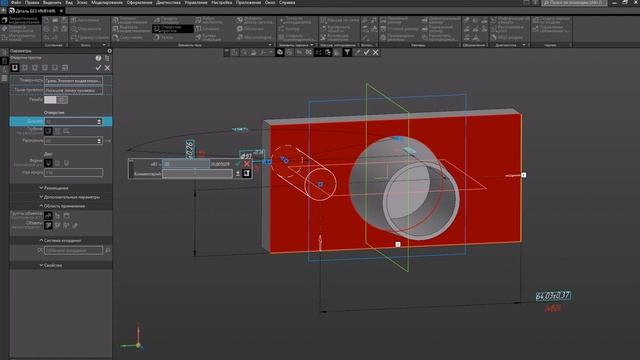640x360 pixels.
Task: Select the second Глубина depth mode
Action: 58,131
